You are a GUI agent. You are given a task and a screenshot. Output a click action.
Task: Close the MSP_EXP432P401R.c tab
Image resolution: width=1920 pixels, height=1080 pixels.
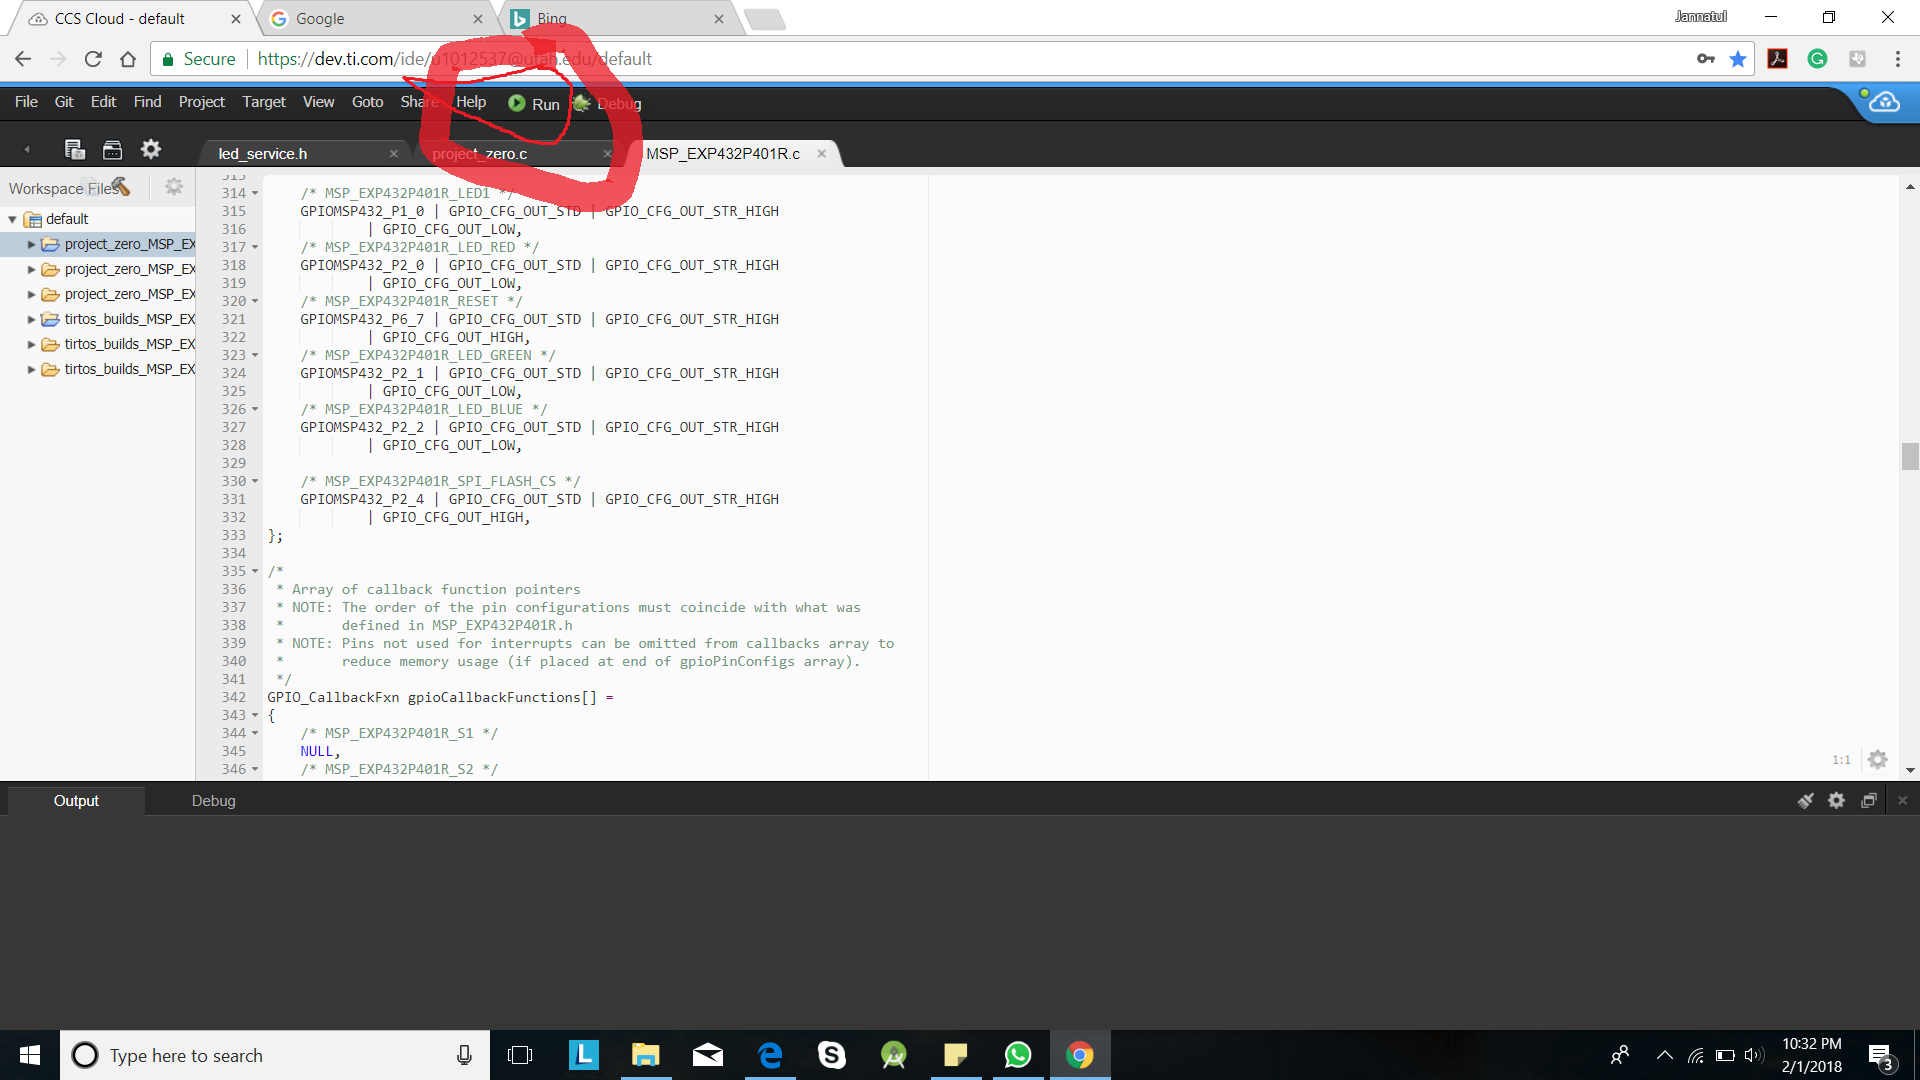tap(822, 154)
